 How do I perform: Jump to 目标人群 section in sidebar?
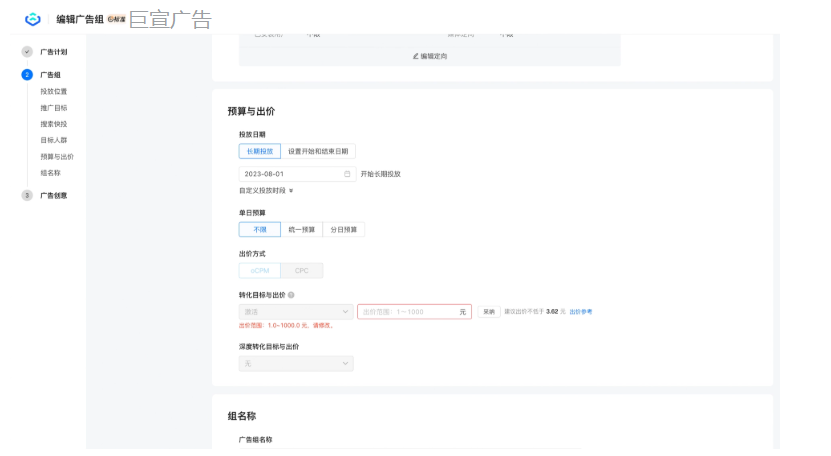[x=54, y=140]
